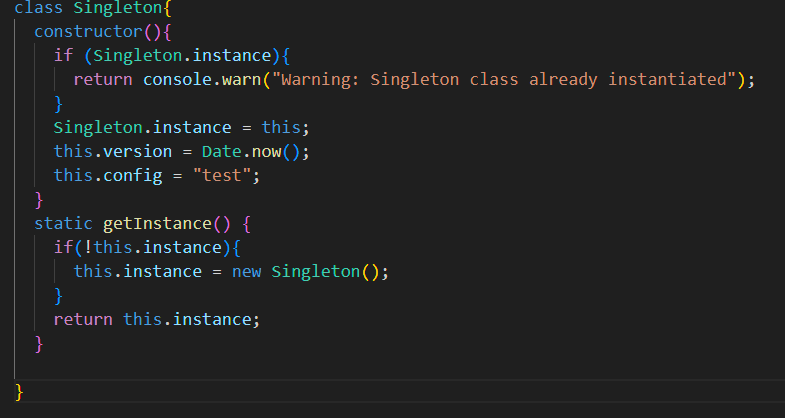Click the 'class' keyword before Singleton on the first line
This screenshot has width=785, height=418.
coord(39,8)
